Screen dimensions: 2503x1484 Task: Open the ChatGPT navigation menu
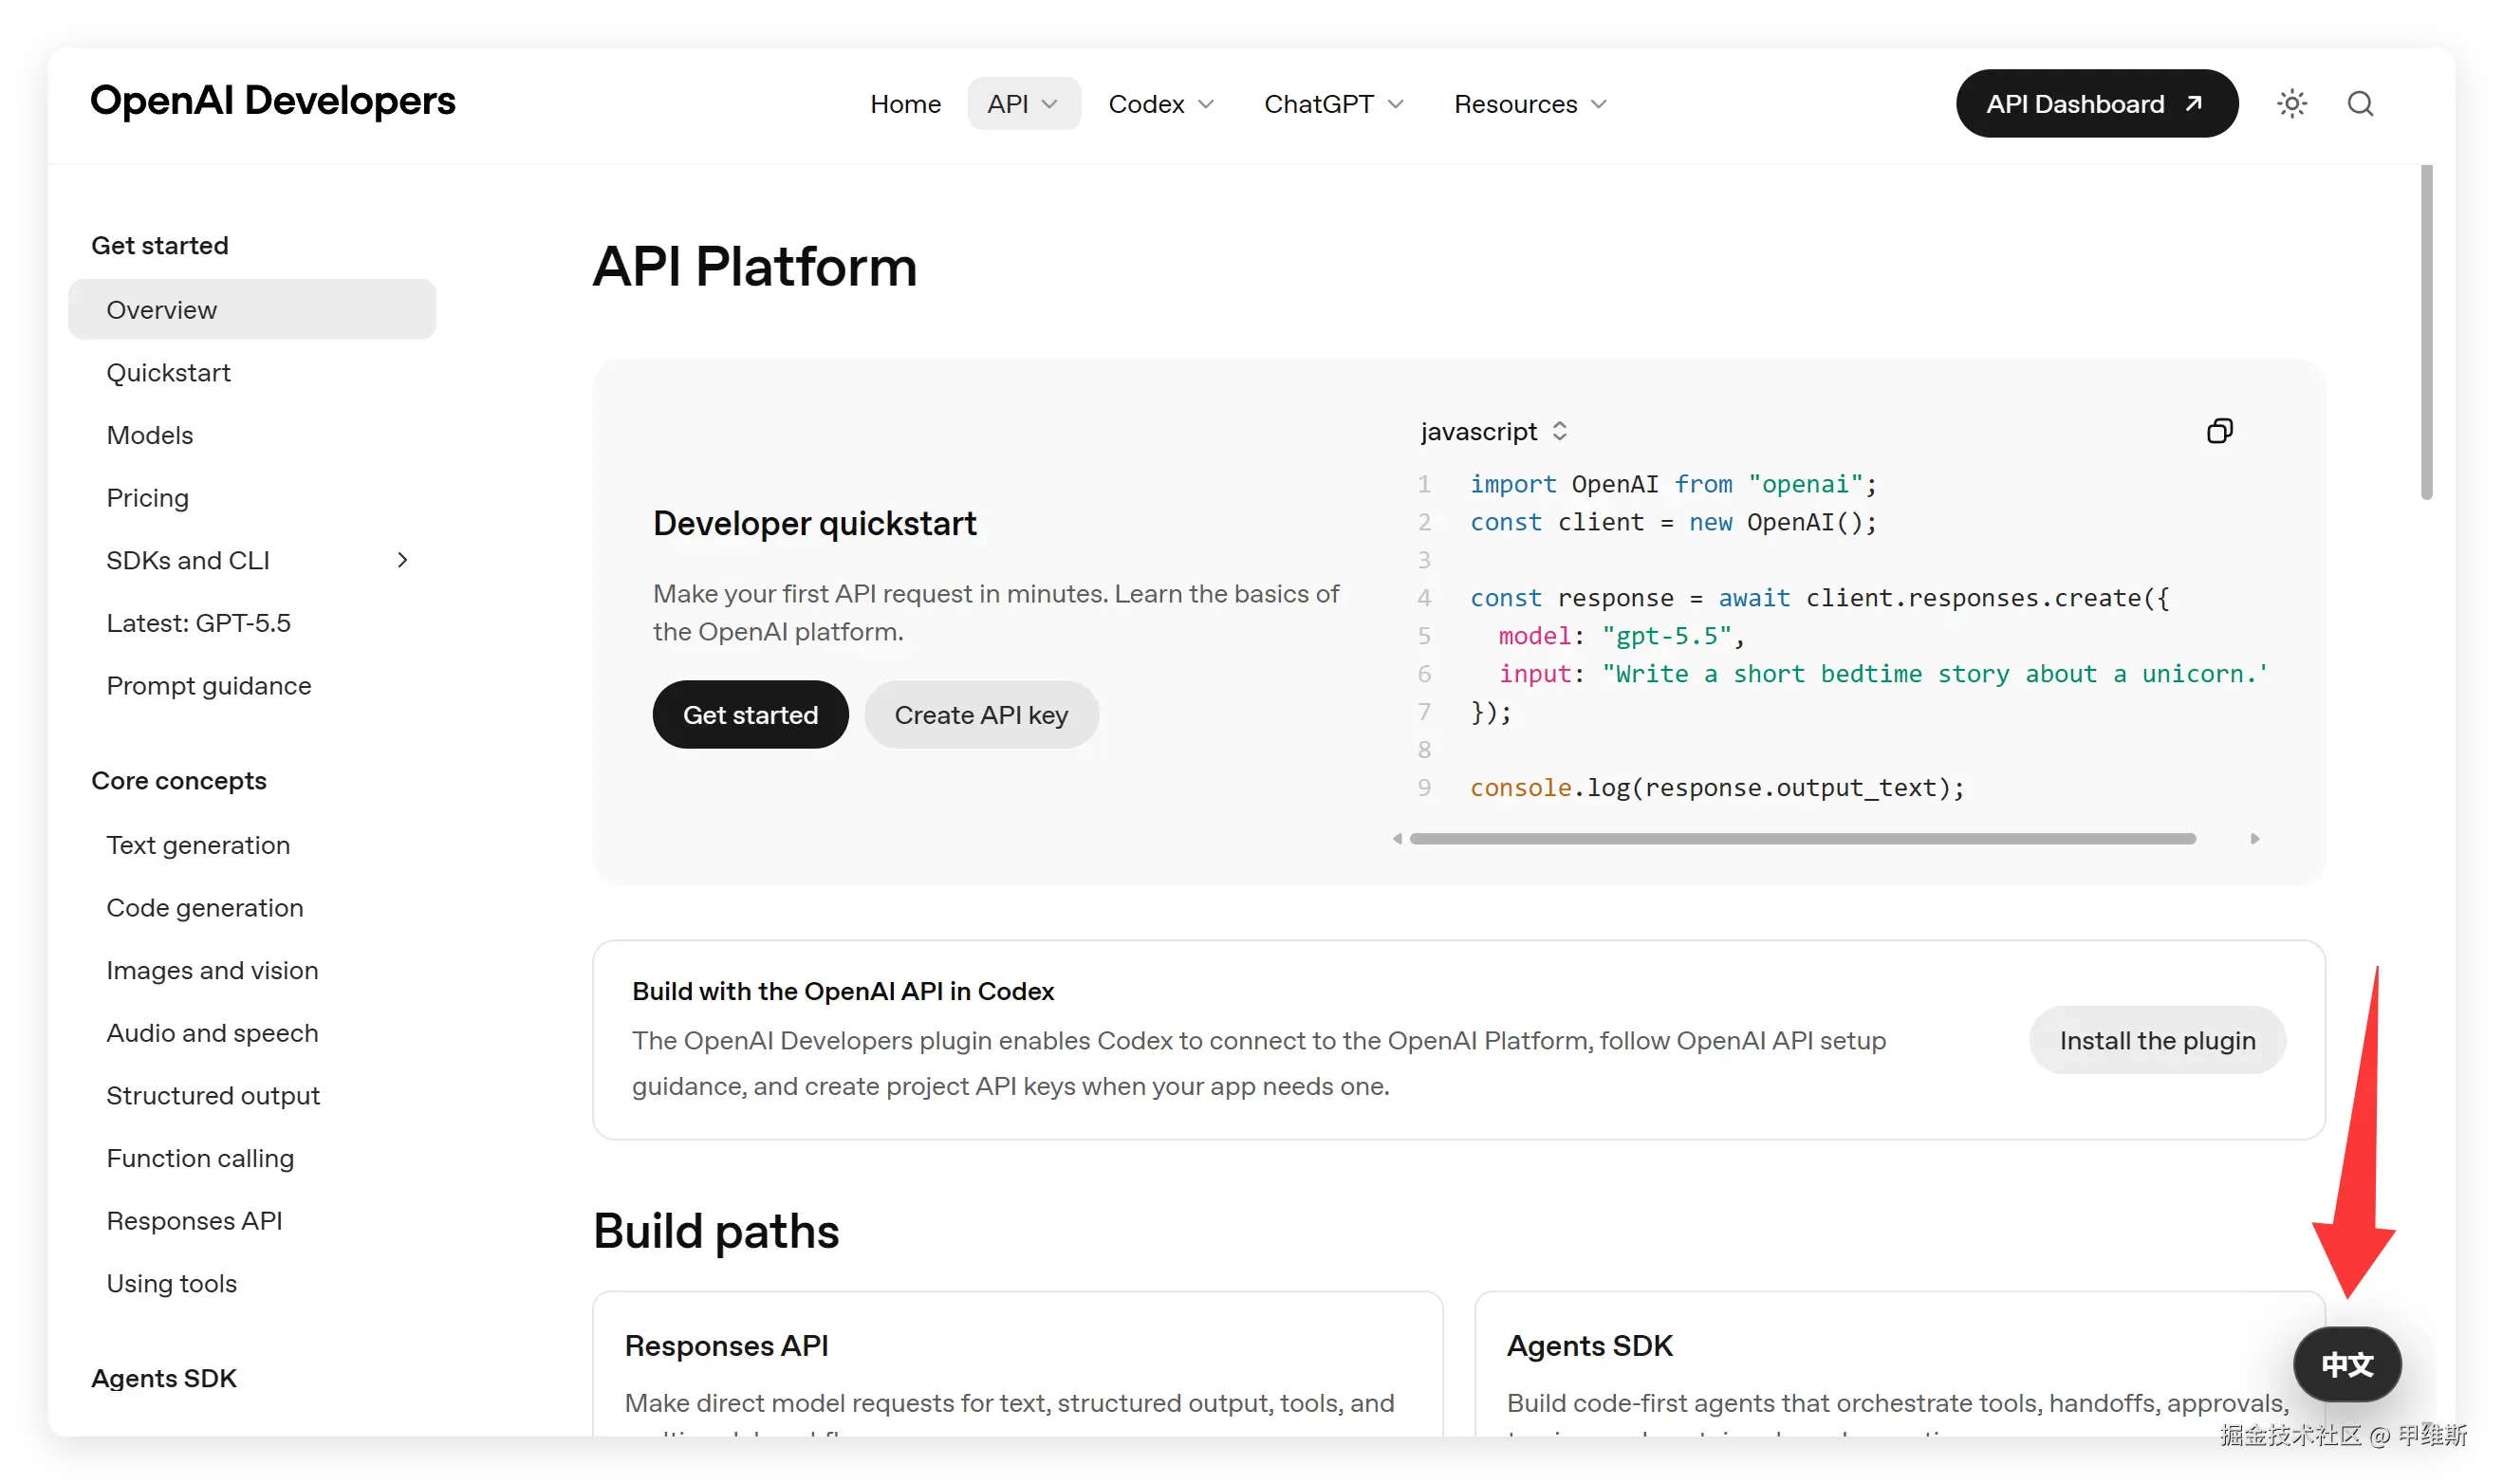click(1333, 104)
